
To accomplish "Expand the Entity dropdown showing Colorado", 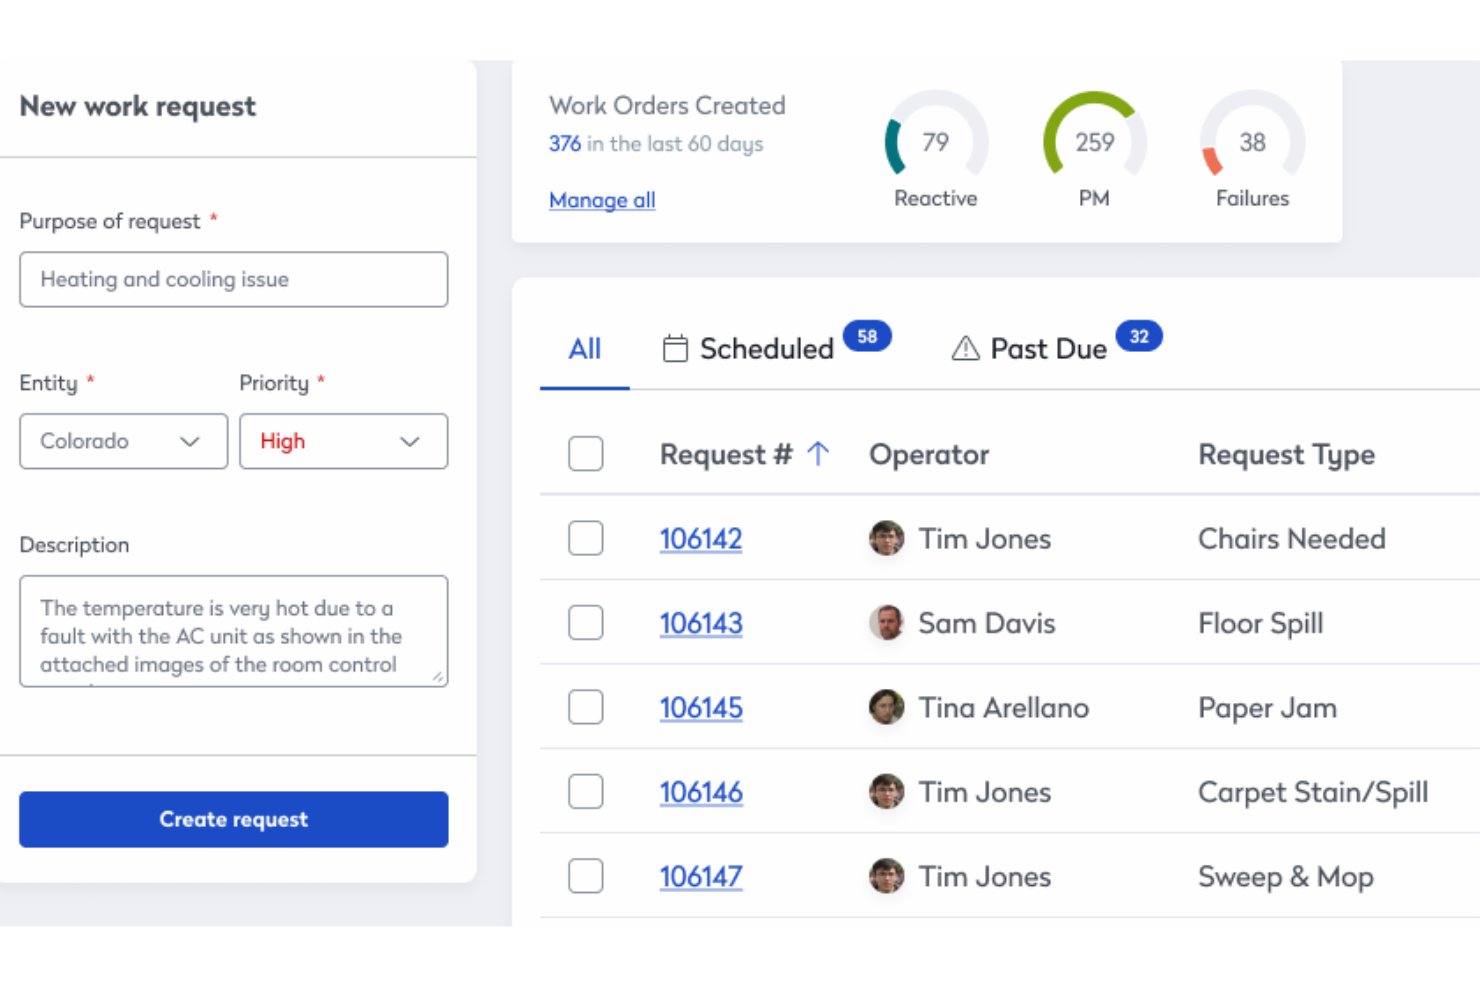I will [x=123, y=441].
